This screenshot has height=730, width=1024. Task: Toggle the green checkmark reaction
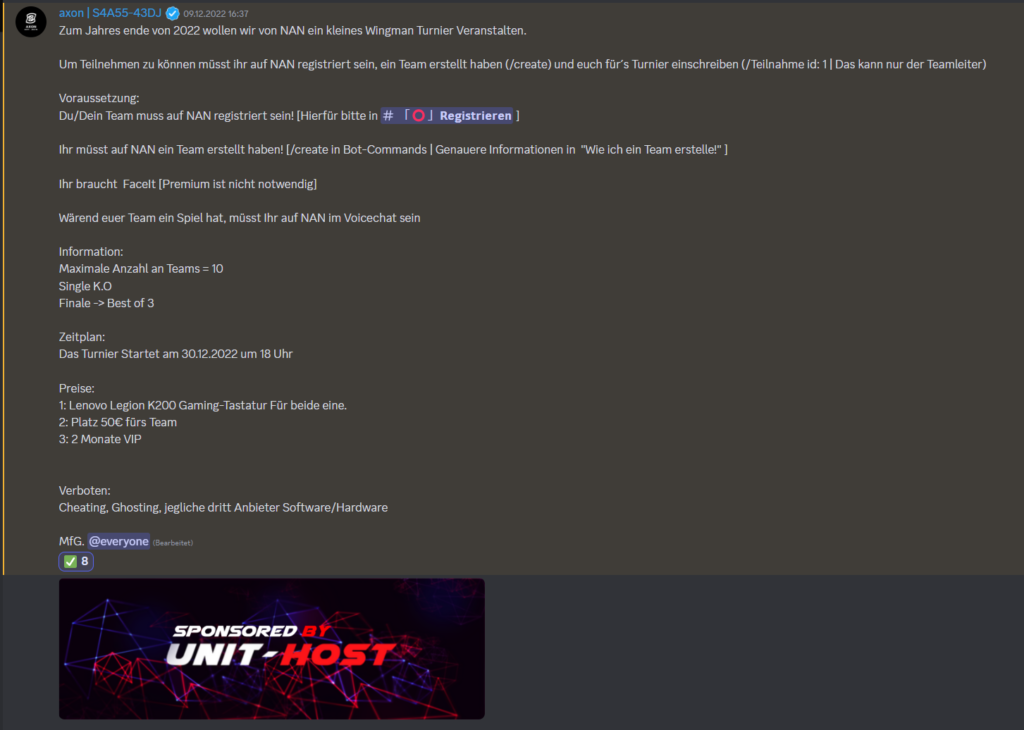tap(76, 562)
